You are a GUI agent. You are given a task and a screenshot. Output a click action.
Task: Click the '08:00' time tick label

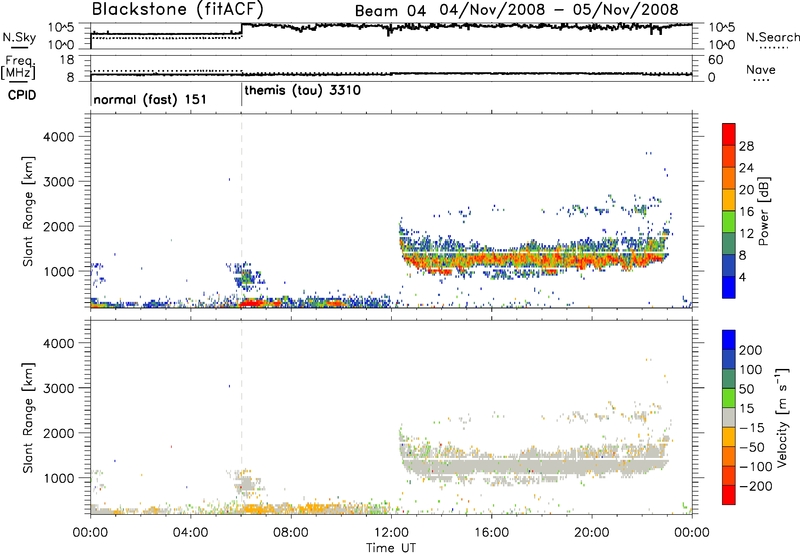pyautogui.click(x=291, y=533)
